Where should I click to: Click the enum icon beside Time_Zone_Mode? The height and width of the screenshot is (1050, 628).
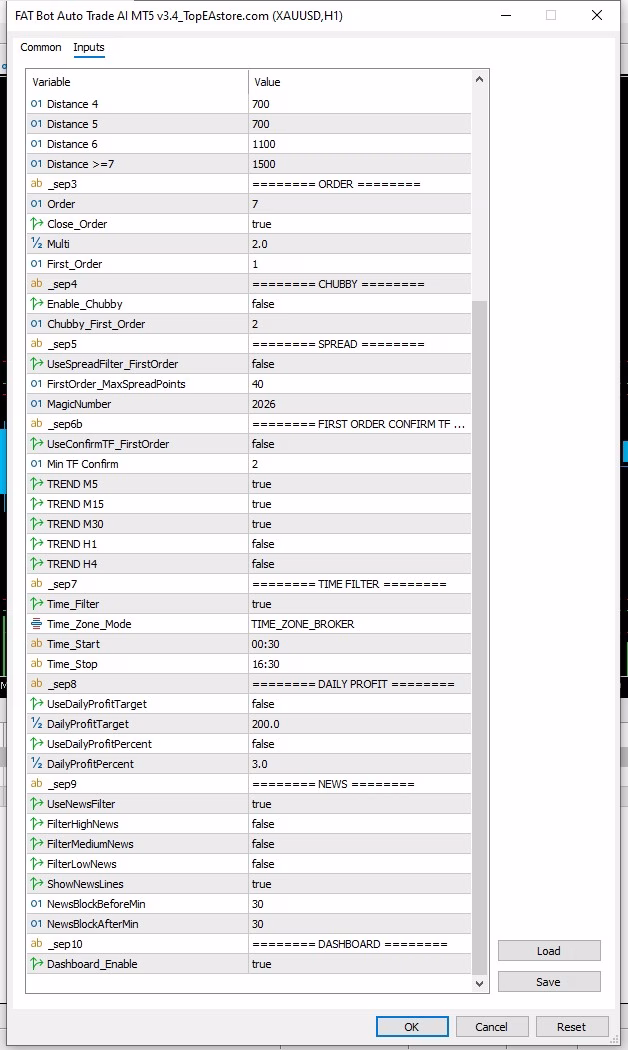tap(36, 624)
